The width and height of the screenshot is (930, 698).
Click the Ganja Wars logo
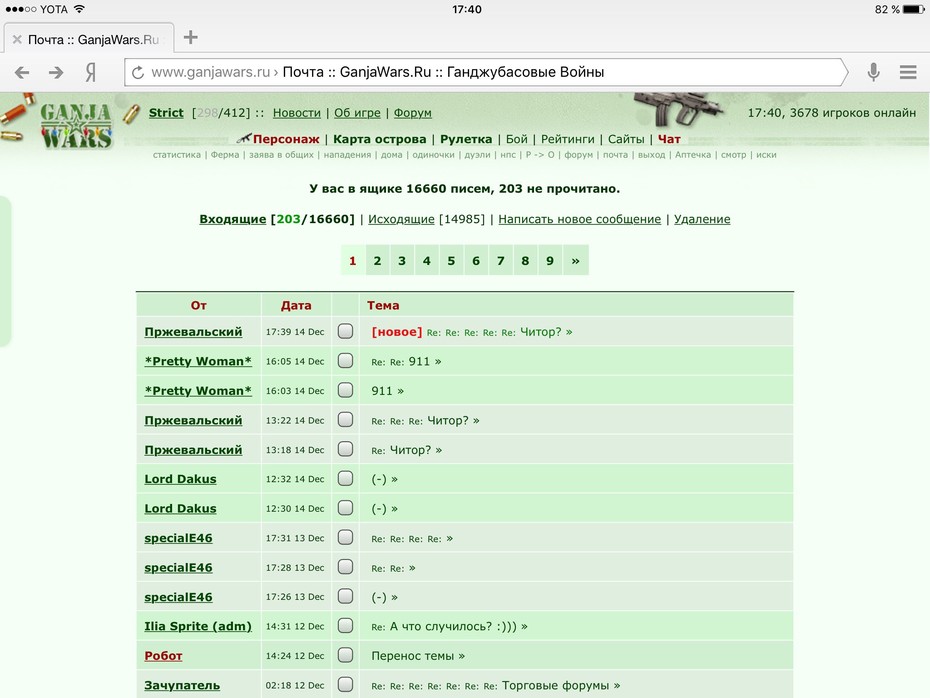point(75,126)
